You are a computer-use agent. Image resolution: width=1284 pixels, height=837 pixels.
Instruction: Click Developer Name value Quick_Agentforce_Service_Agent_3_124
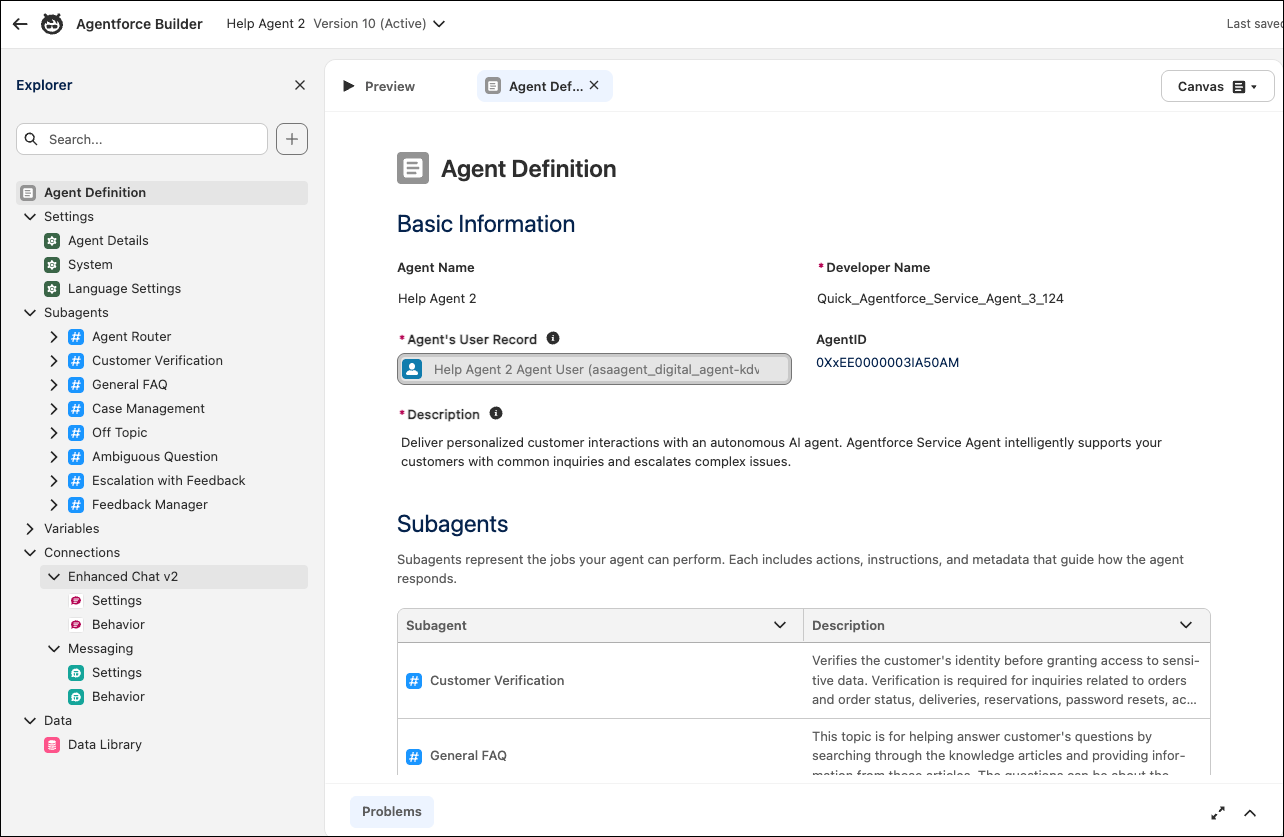coord(940,299)
